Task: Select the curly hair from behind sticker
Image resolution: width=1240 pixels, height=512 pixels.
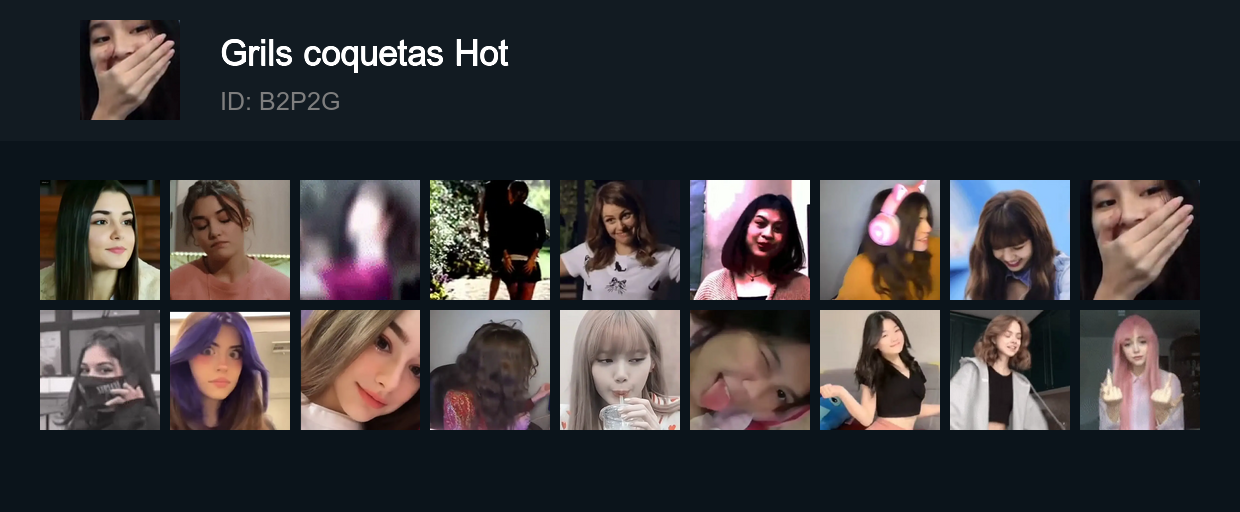Action: [490, 370]
